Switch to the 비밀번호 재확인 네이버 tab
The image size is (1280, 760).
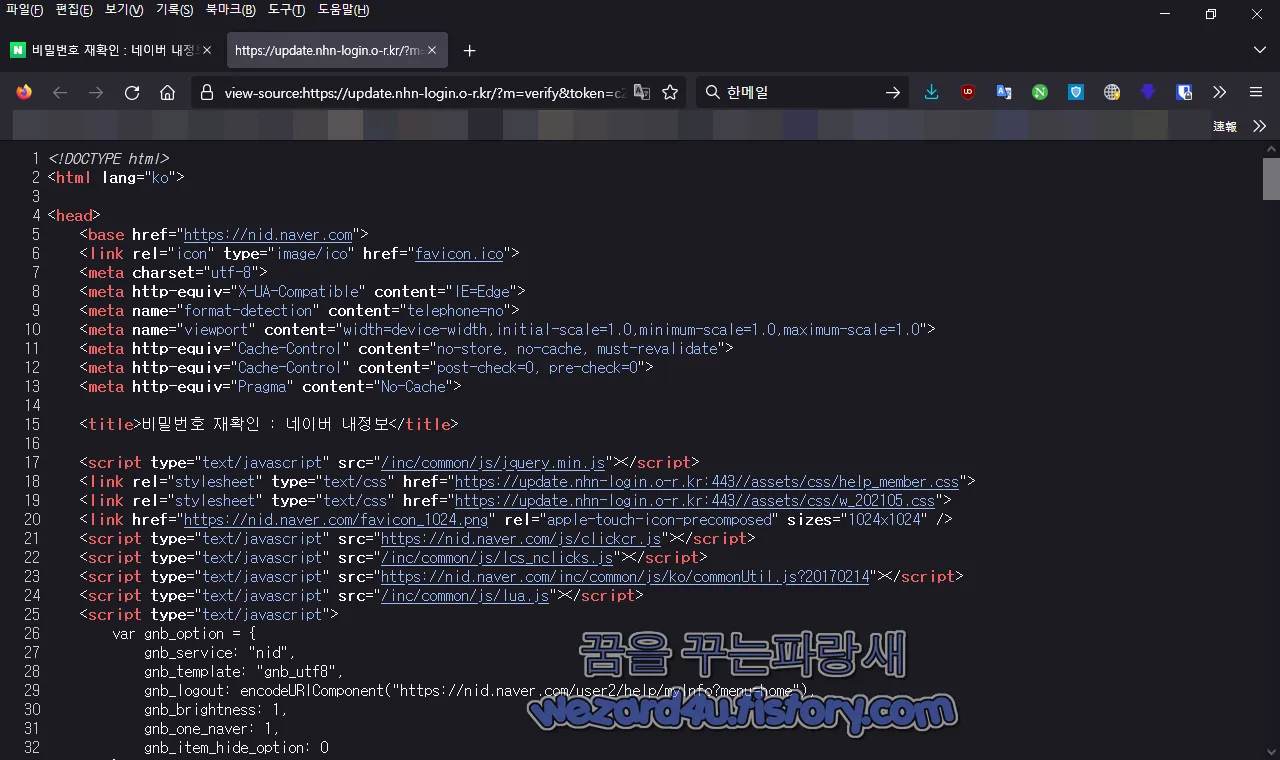pos(111,50)
